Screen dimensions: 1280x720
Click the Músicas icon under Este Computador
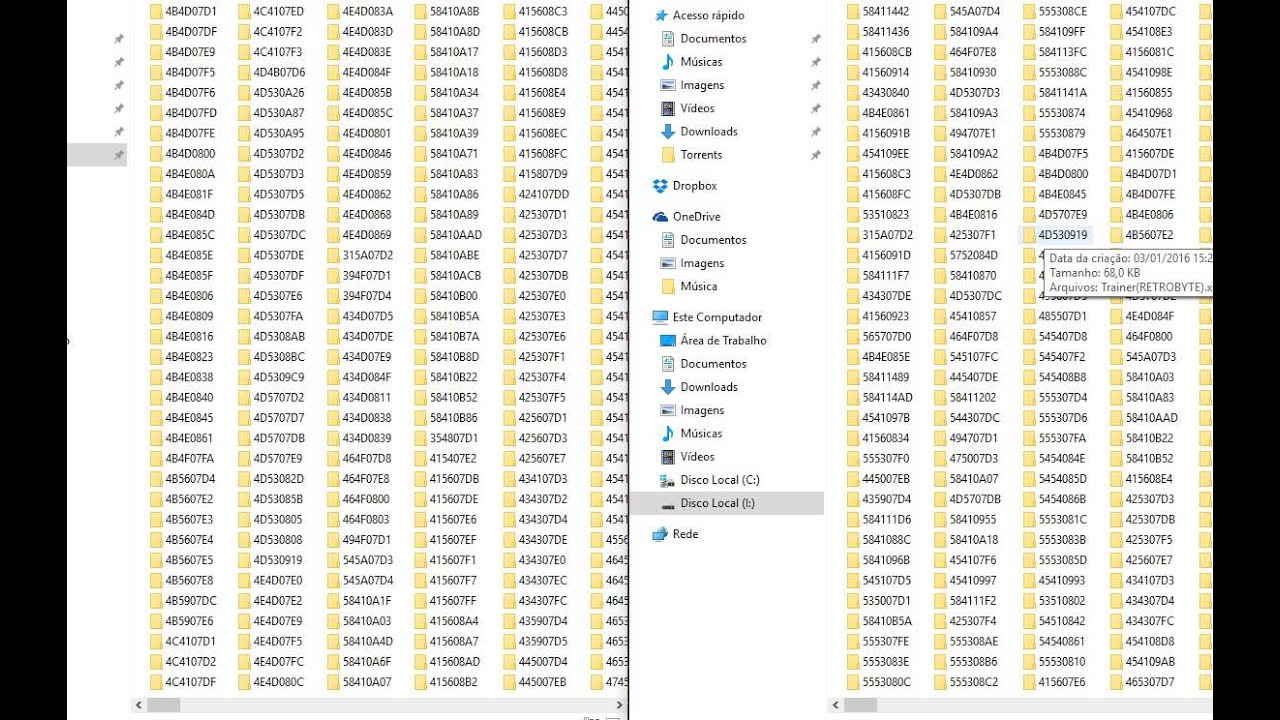coord(669,433)
